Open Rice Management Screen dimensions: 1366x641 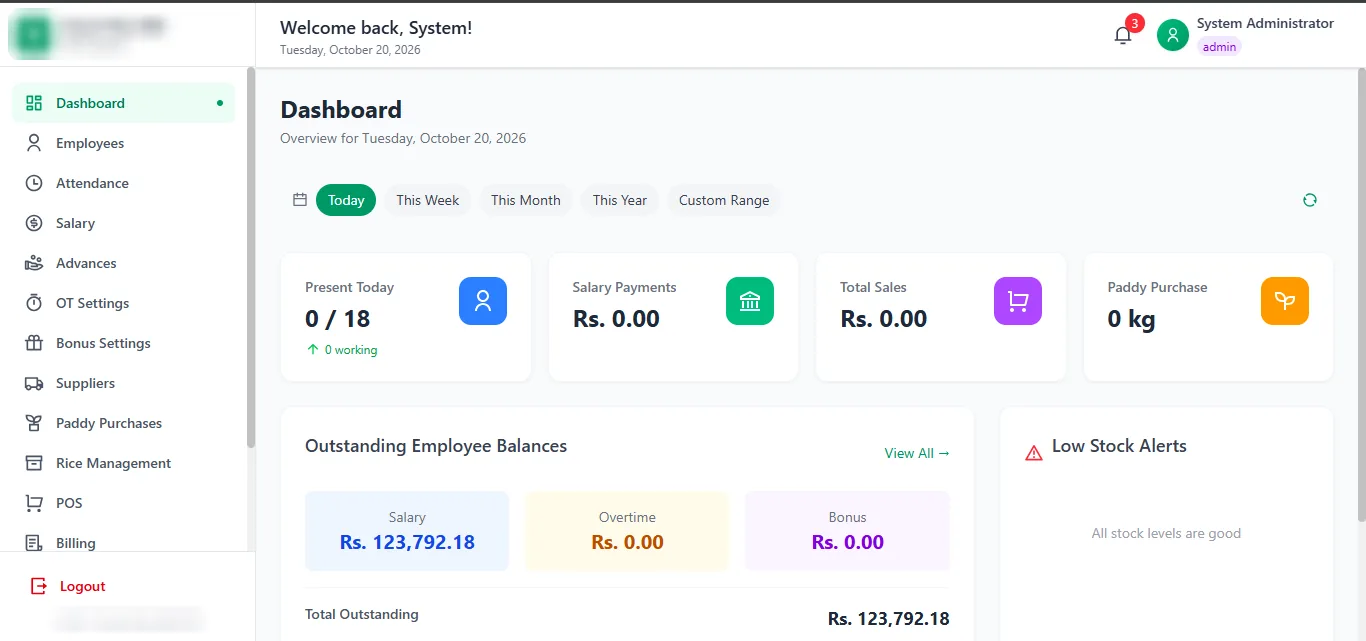[x=124, y=463]
